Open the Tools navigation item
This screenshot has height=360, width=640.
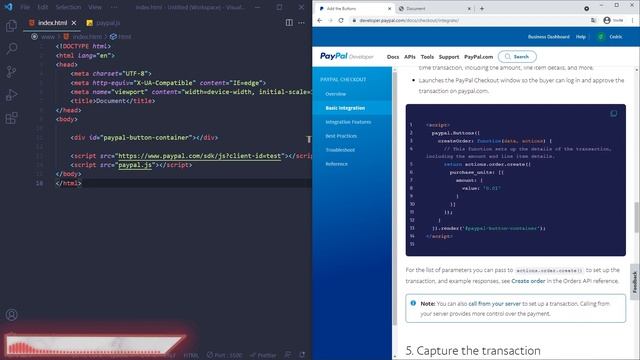(427, 57)
